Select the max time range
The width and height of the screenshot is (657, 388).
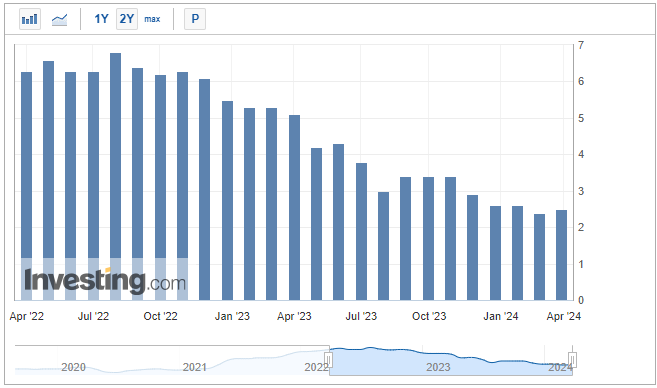pyautogui.click(x=152, y=19)
